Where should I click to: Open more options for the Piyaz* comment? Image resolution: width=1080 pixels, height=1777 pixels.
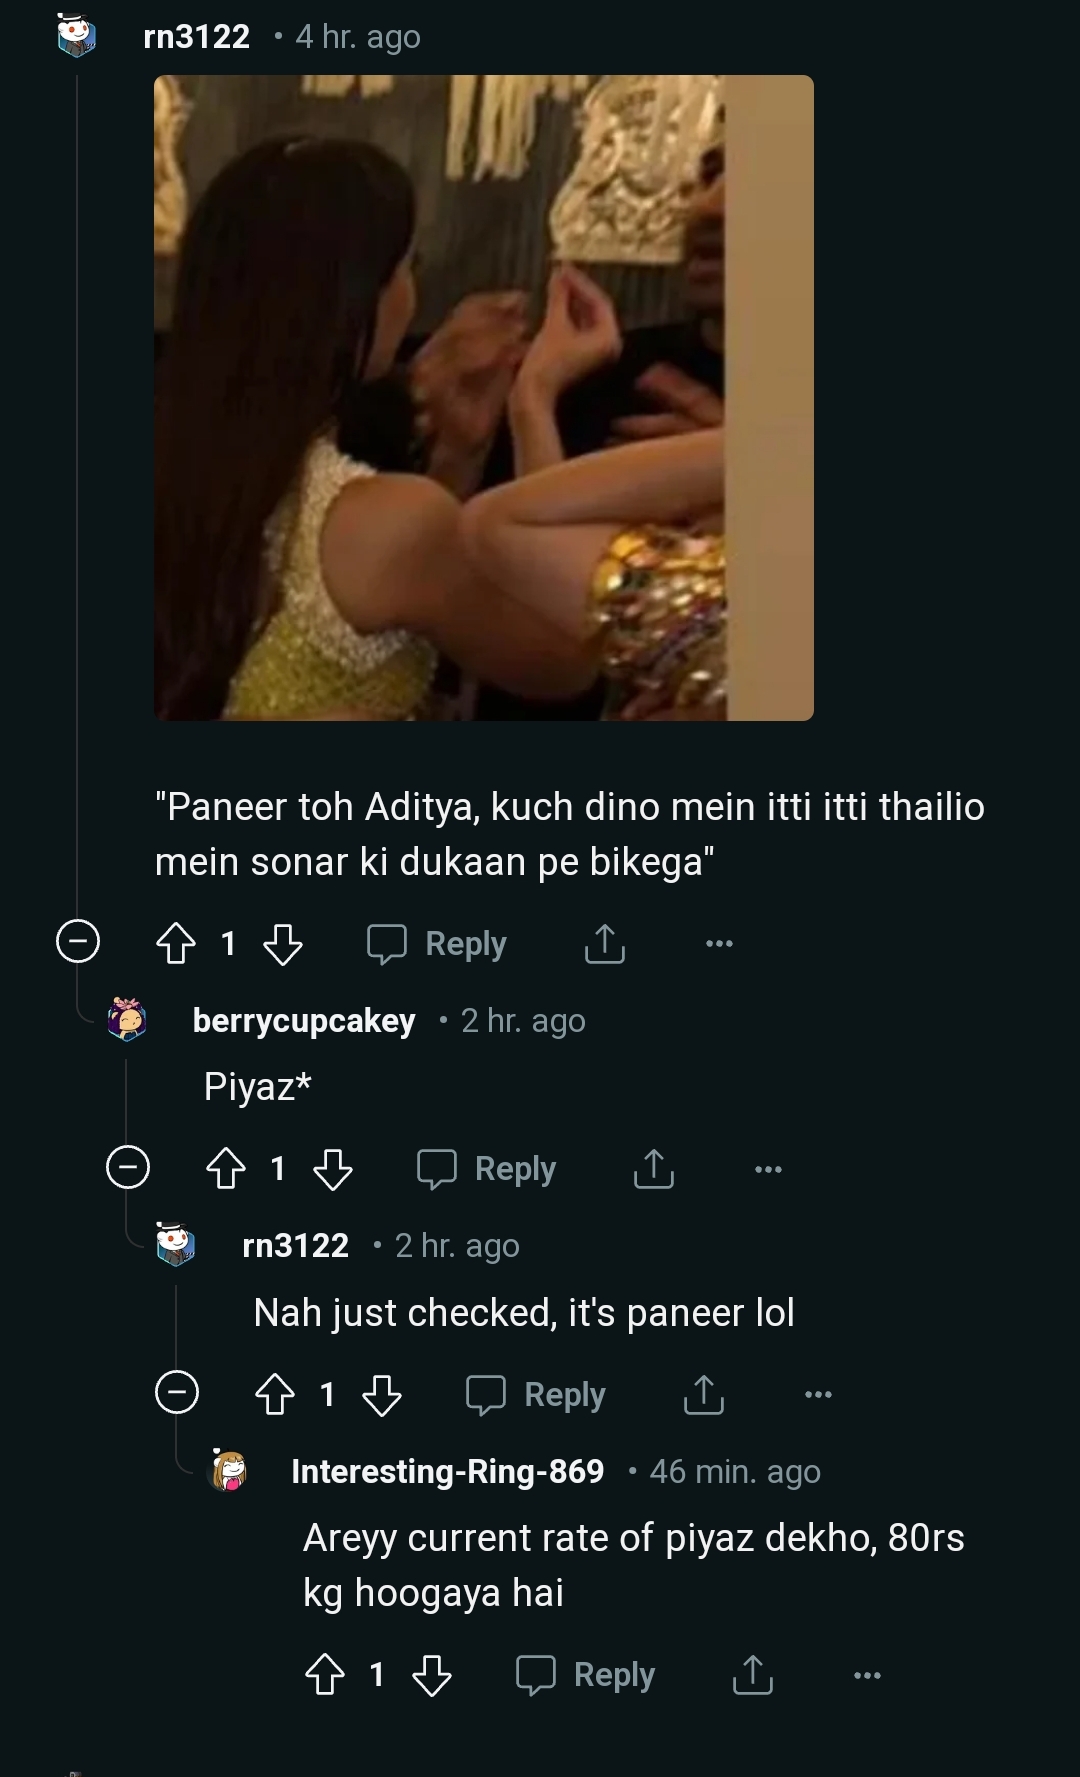(768, 1169)
